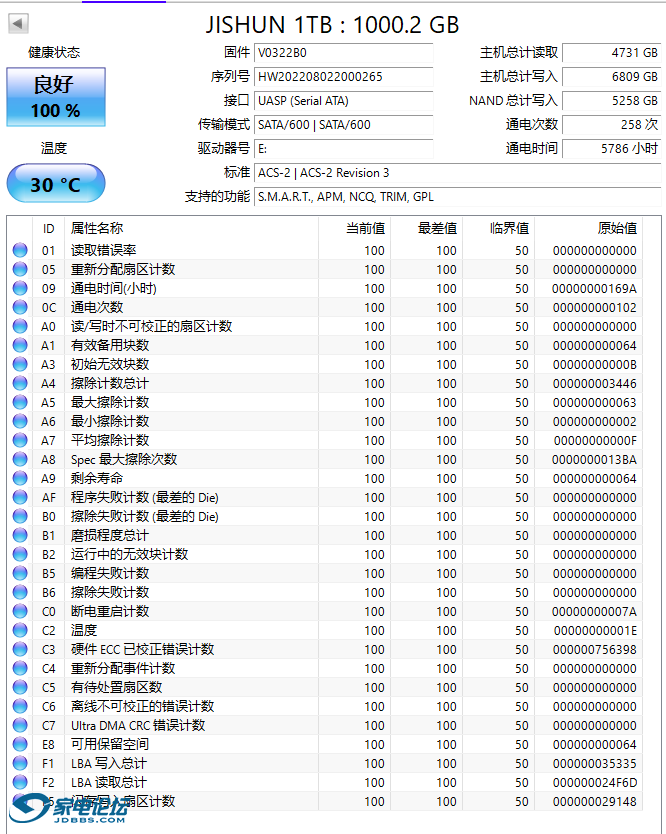Click the status icon for 读取错误率 row
Image resolution: width=666 pixels, height=834 pixels.
tap(20, 250)
